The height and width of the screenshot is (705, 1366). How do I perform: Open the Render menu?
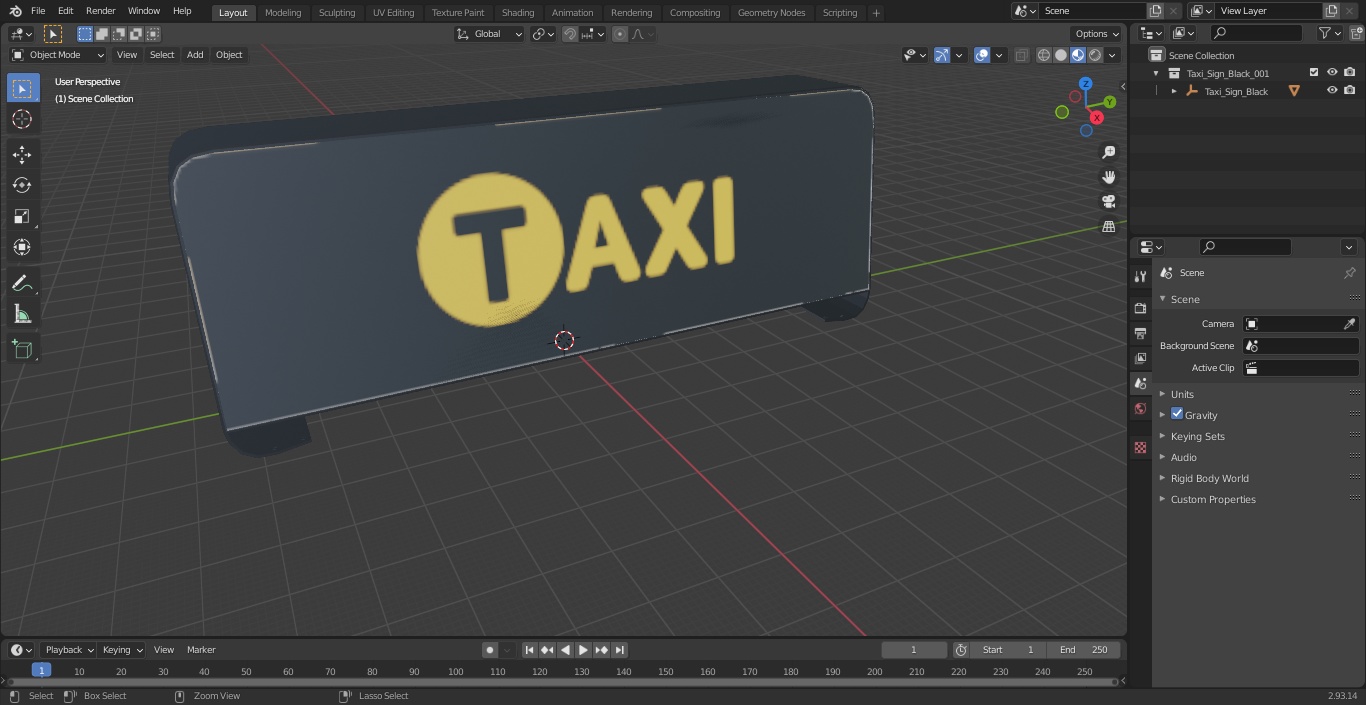pyautogui.click(x=100, y=11)
